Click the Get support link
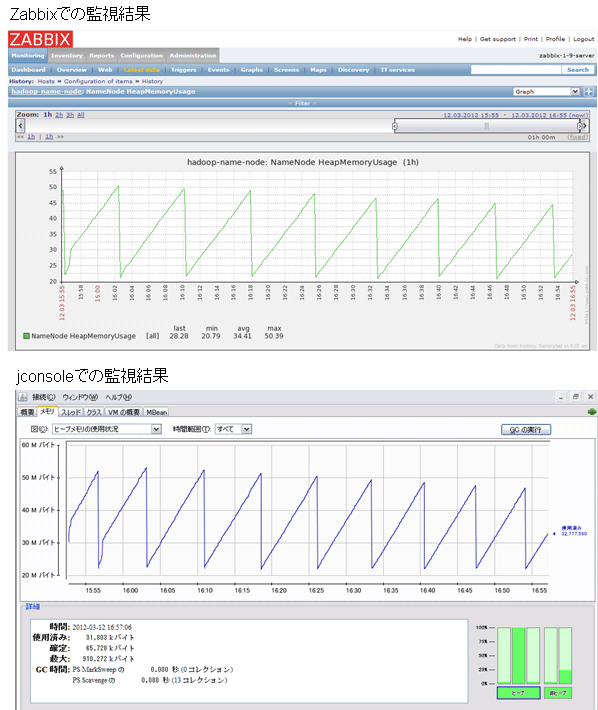The image size is (598, 710). tap(498, 39)
